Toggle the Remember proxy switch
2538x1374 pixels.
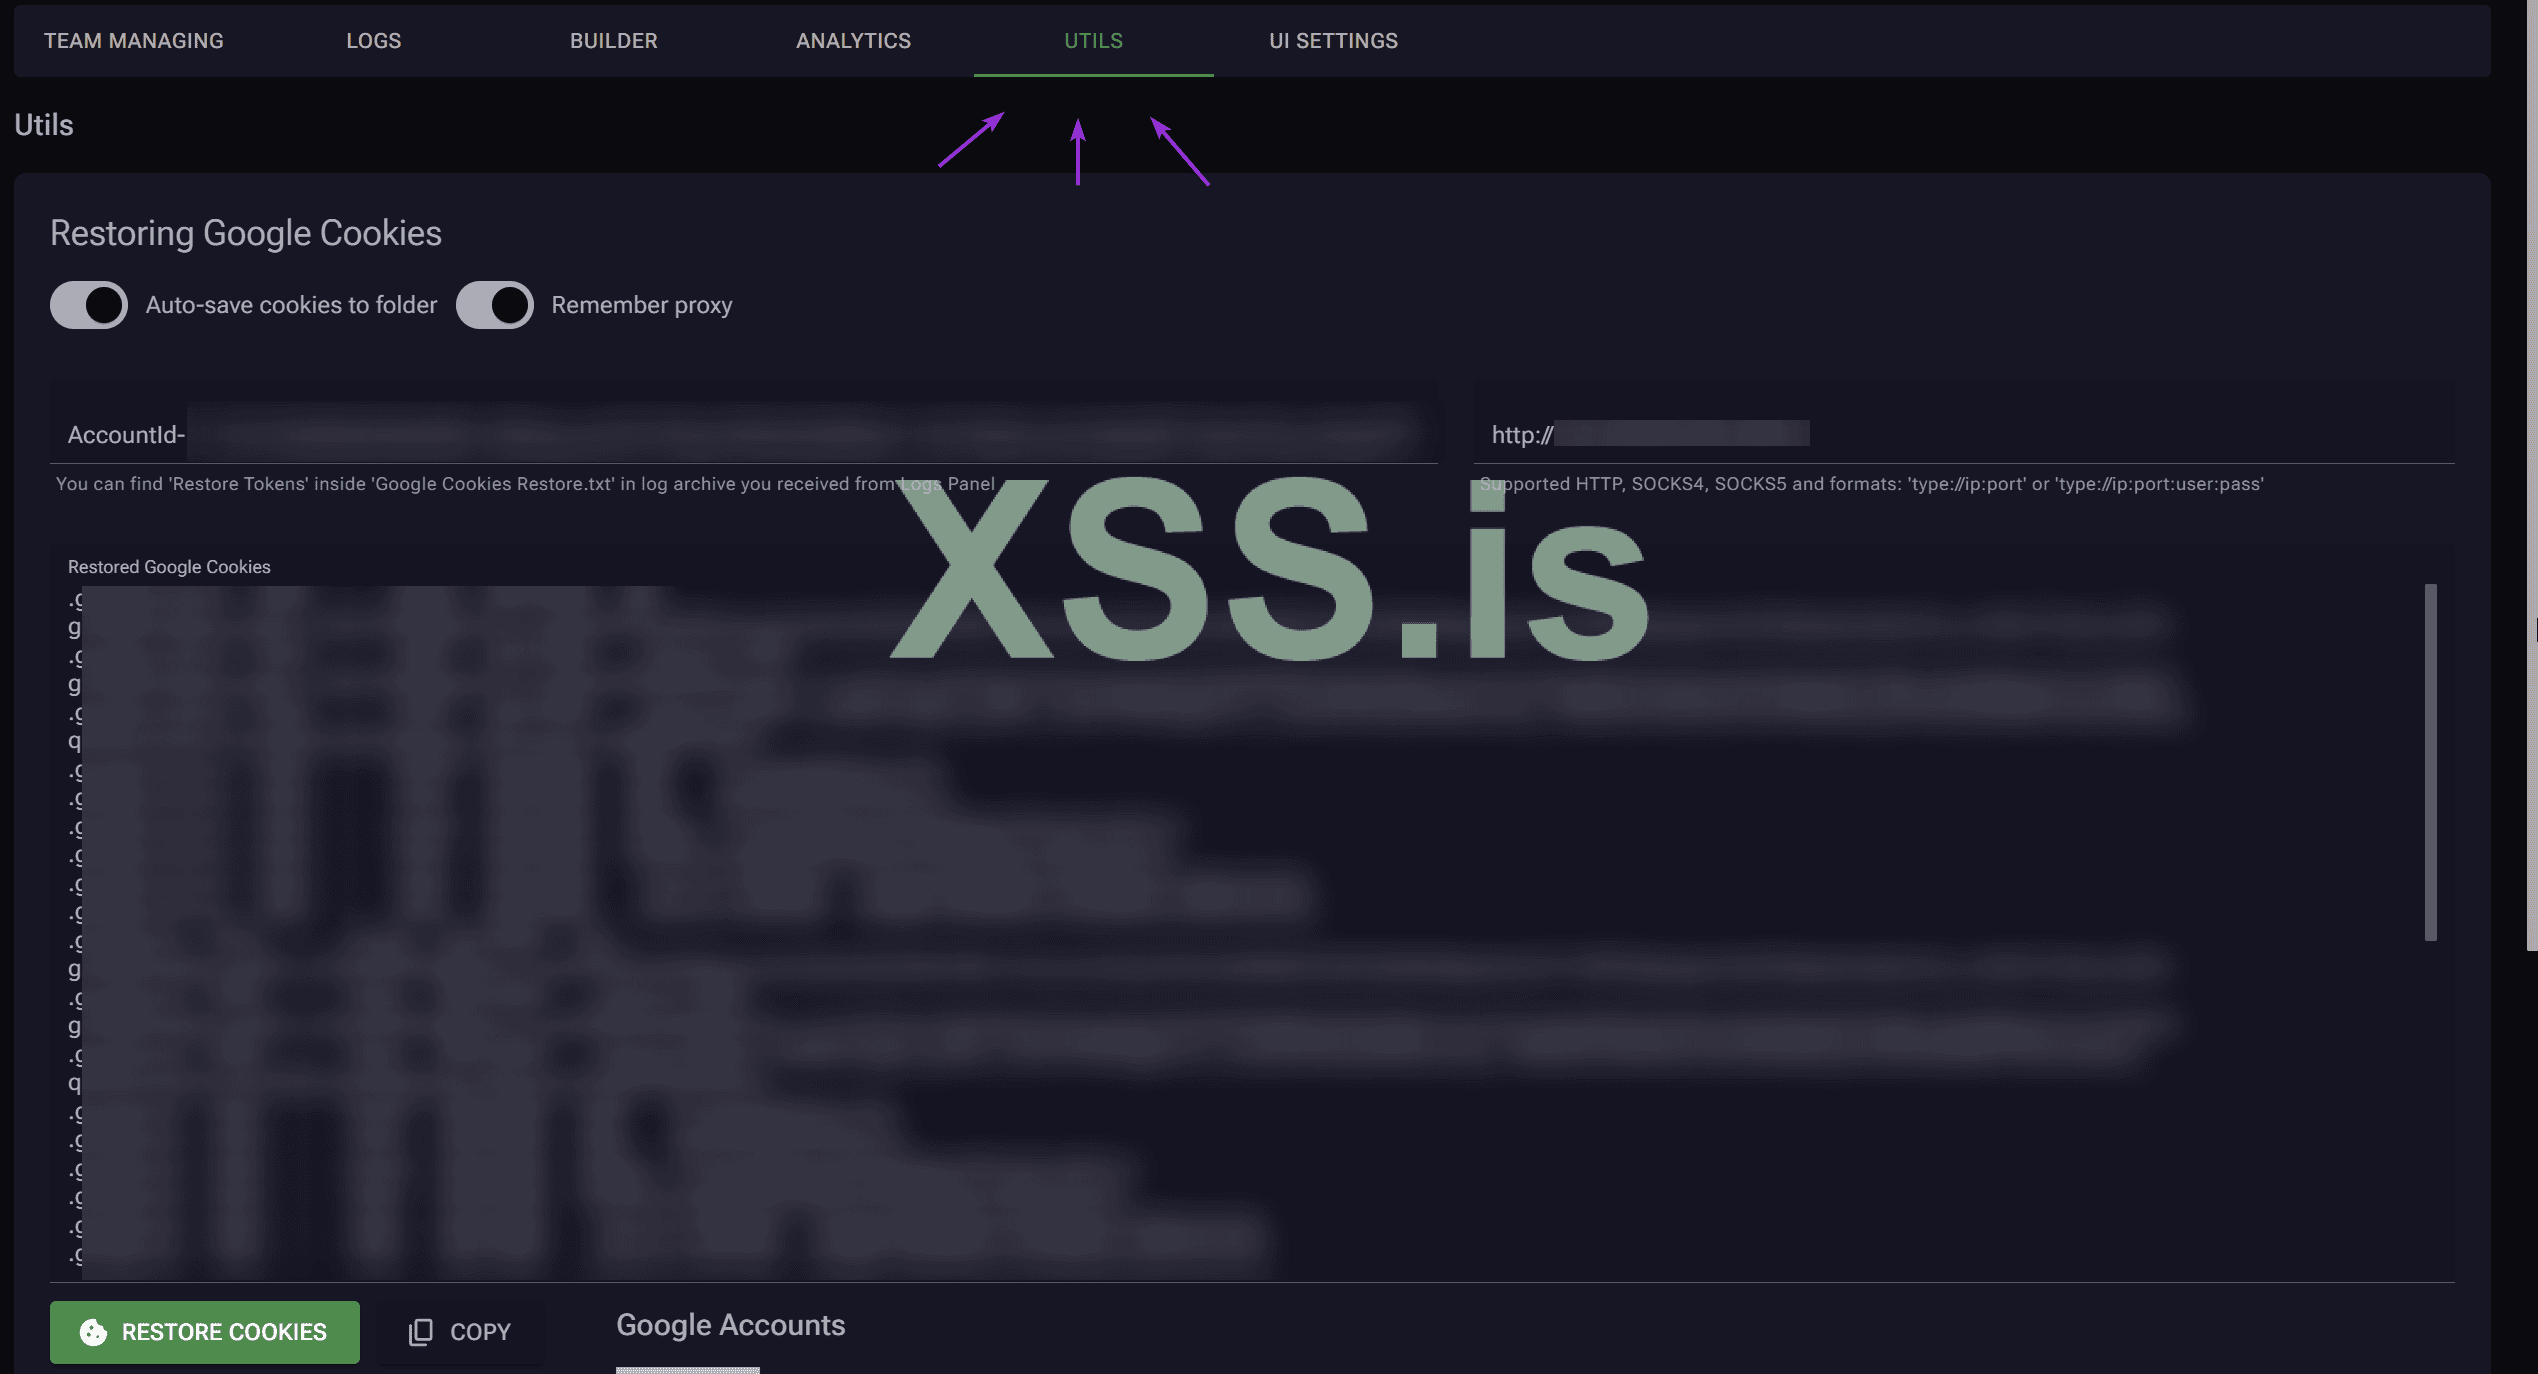click(x=495, y=305)
